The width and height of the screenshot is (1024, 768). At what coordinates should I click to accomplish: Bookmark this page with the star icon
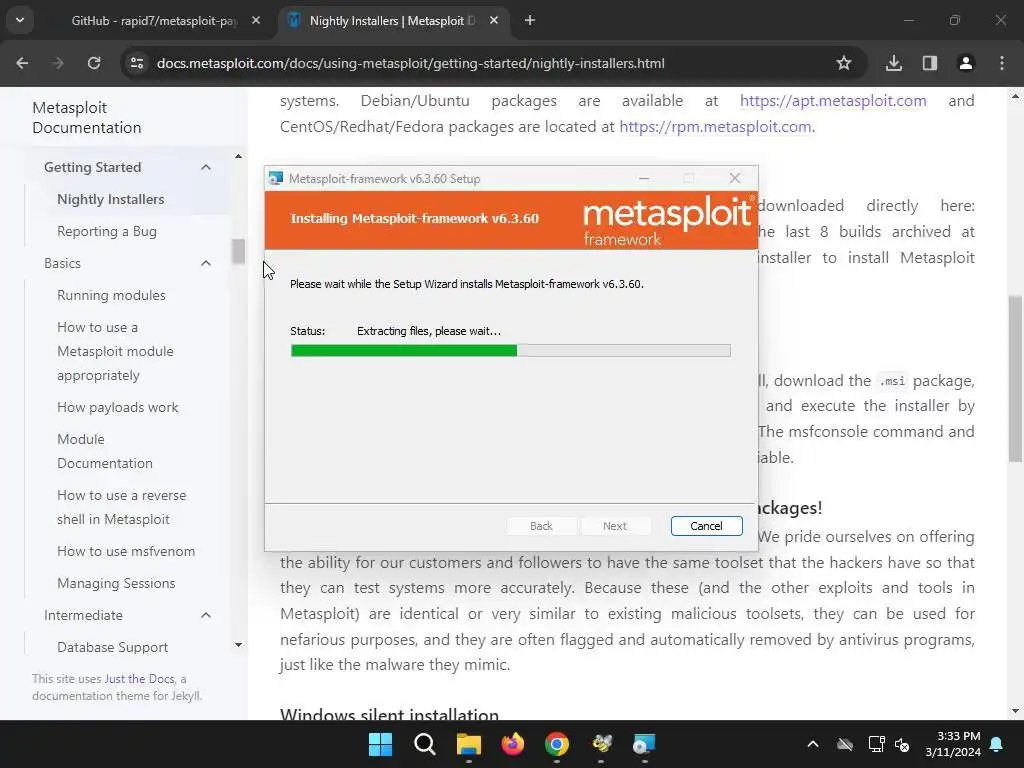844,63
